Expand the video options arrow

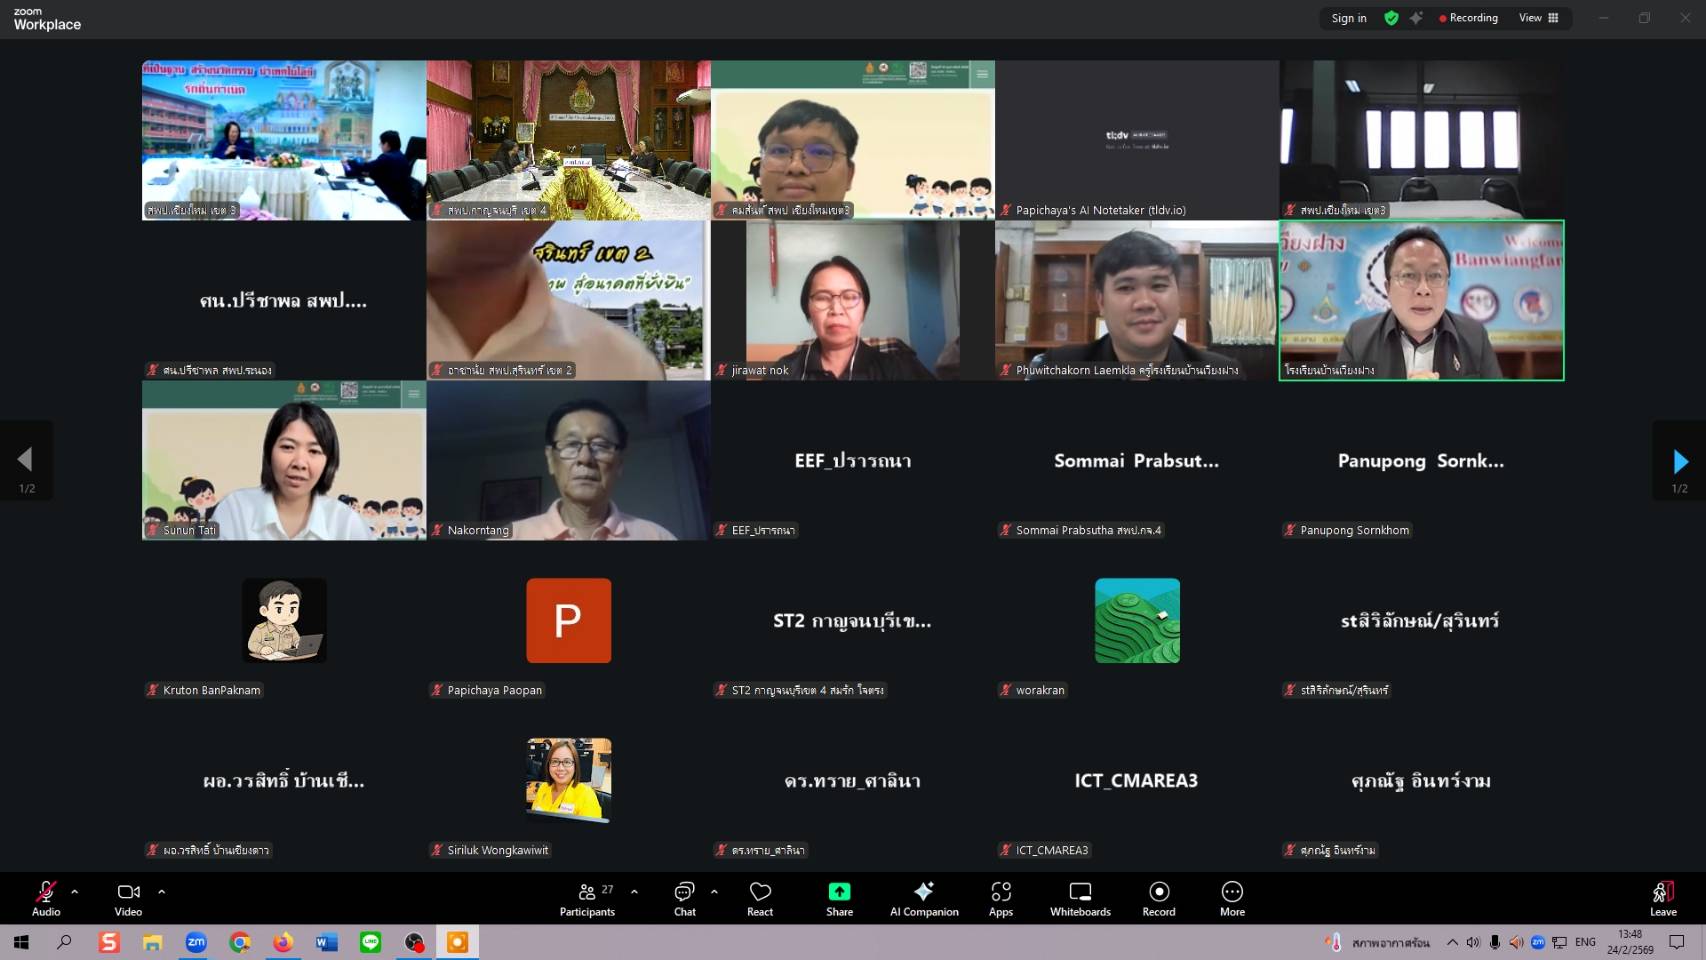162,891
